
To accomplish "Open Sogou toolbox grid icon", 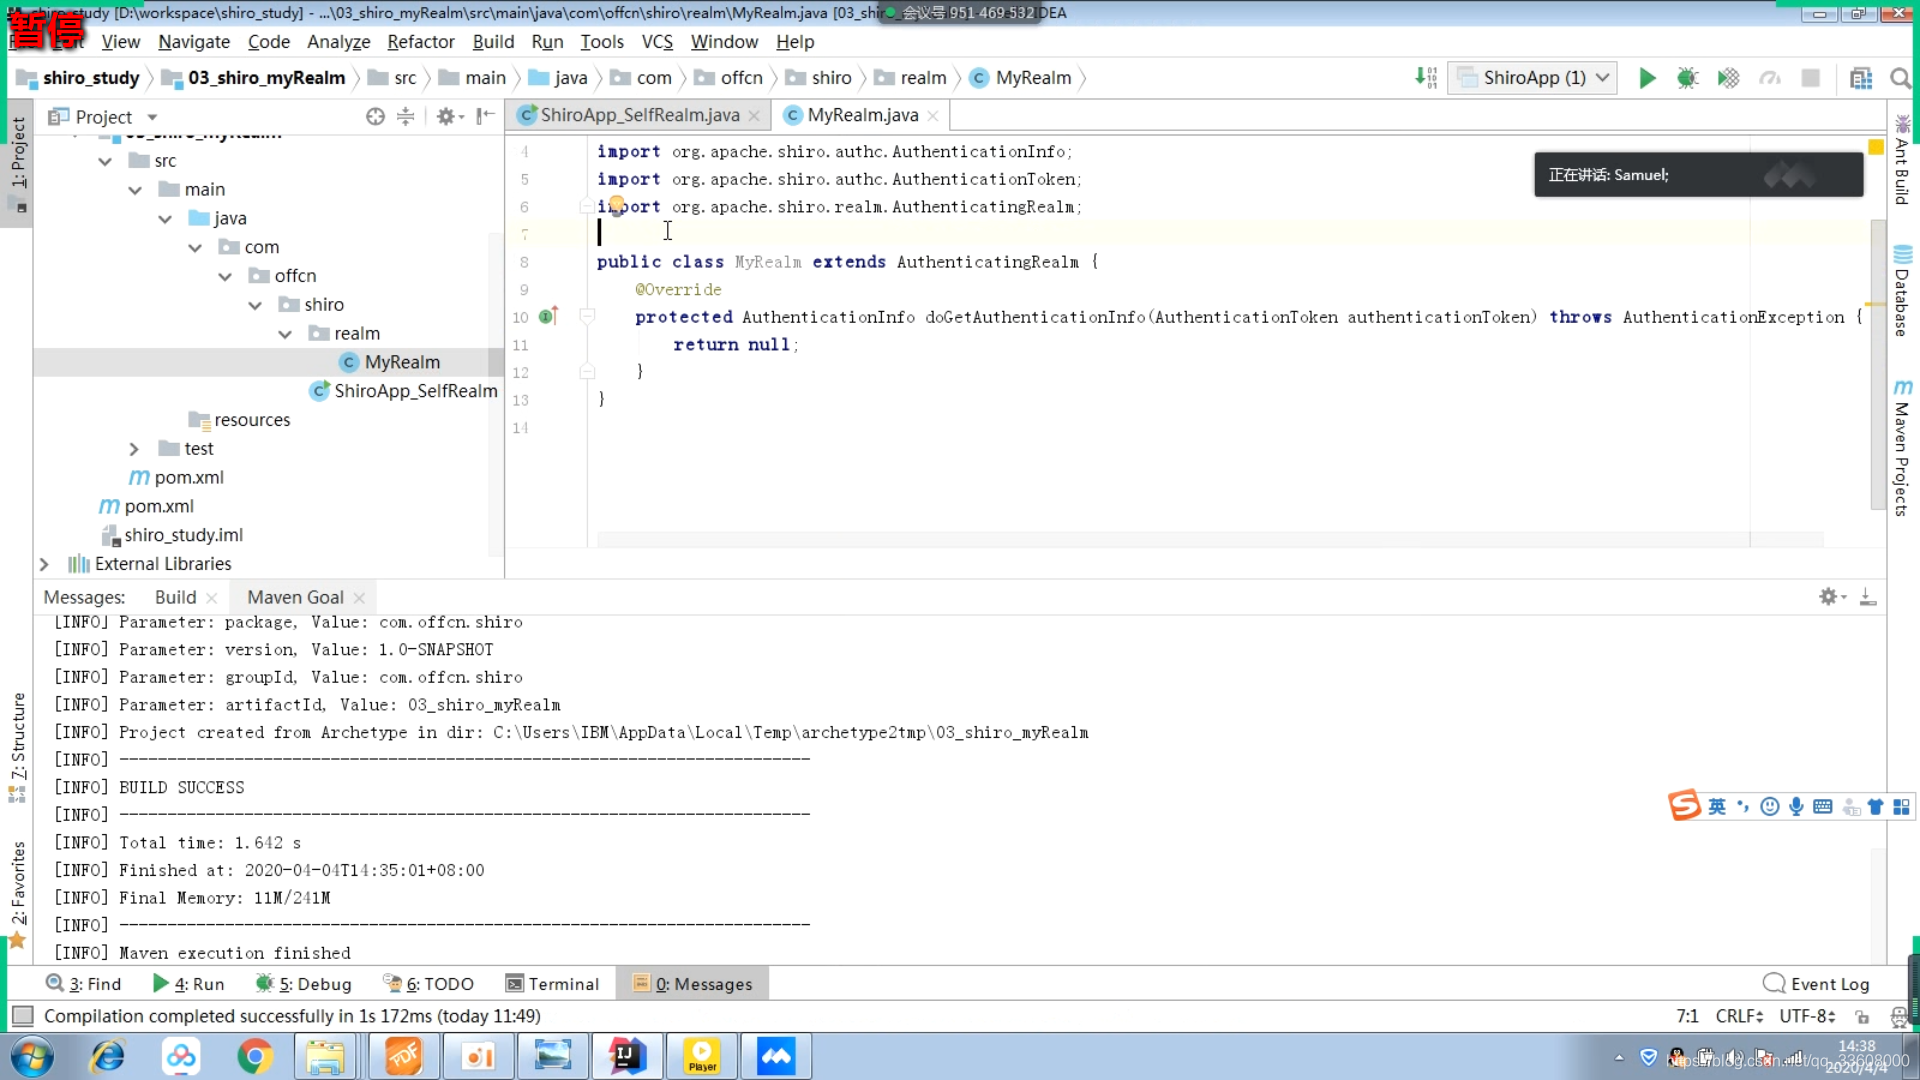I will (x=1901, y=807).
